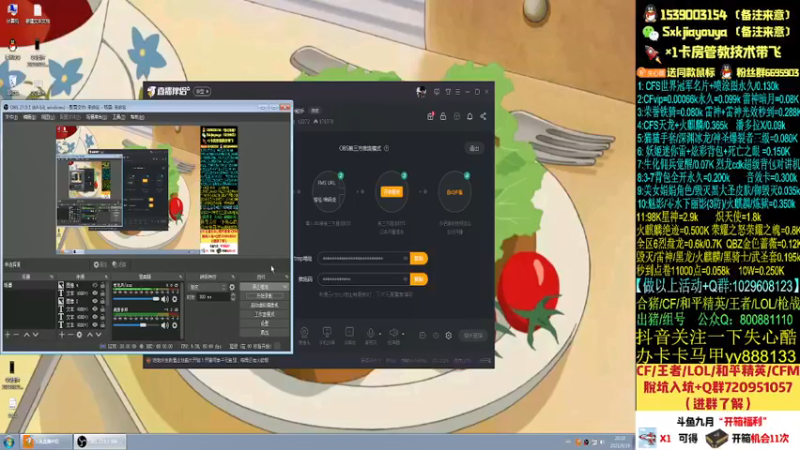The width and height of the screenshot is (800, 450).
Task: Toggle visibility of 图像 4 source
Action: pyautogui.click(x=95, y=286)
